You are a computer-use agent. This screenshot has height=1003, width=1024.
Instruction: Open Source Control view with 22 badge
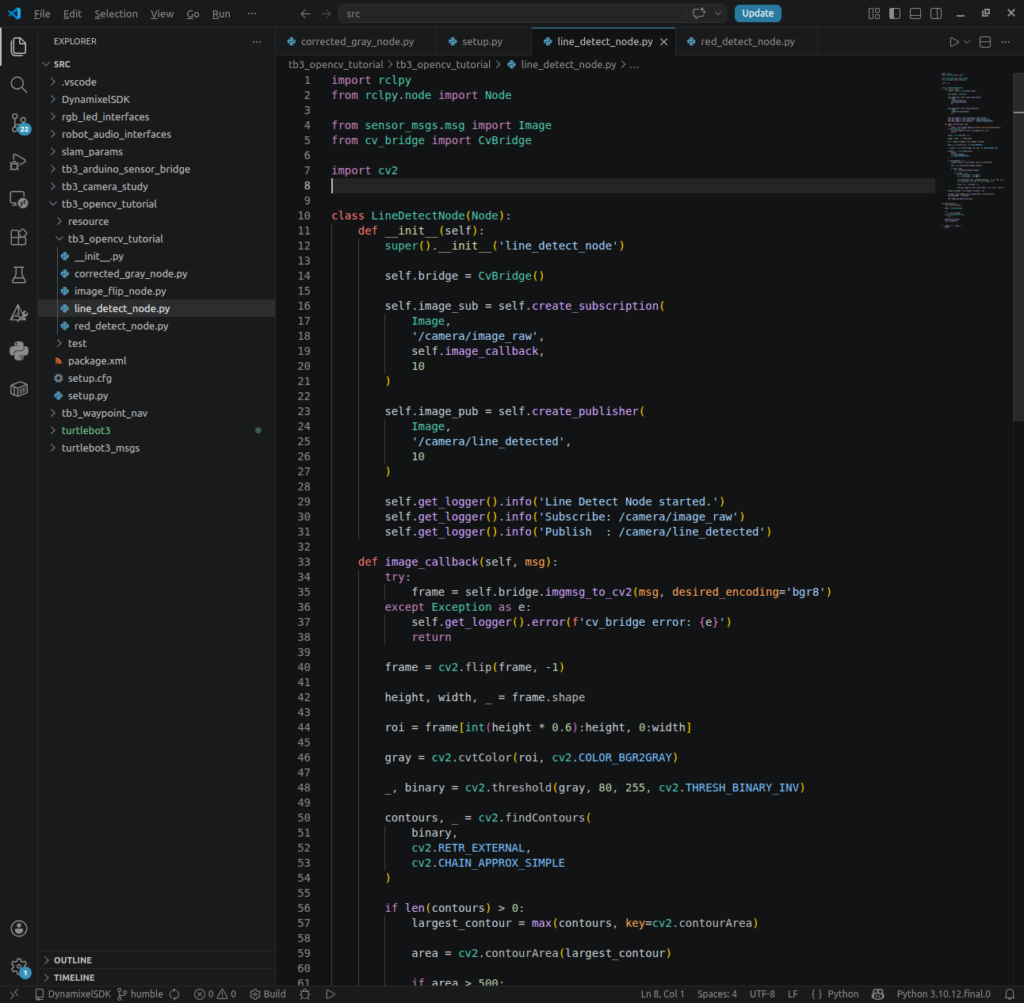[19, 123]
